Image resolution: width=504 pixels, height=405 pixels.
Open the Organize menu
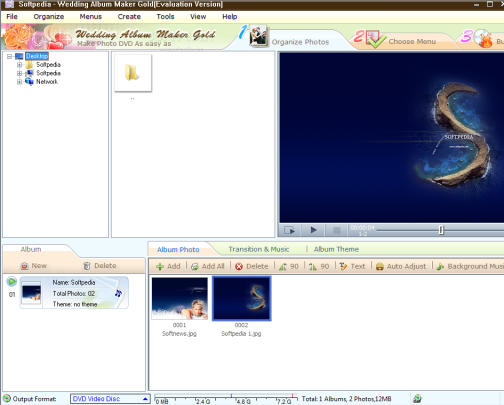[x=49, y=17]
